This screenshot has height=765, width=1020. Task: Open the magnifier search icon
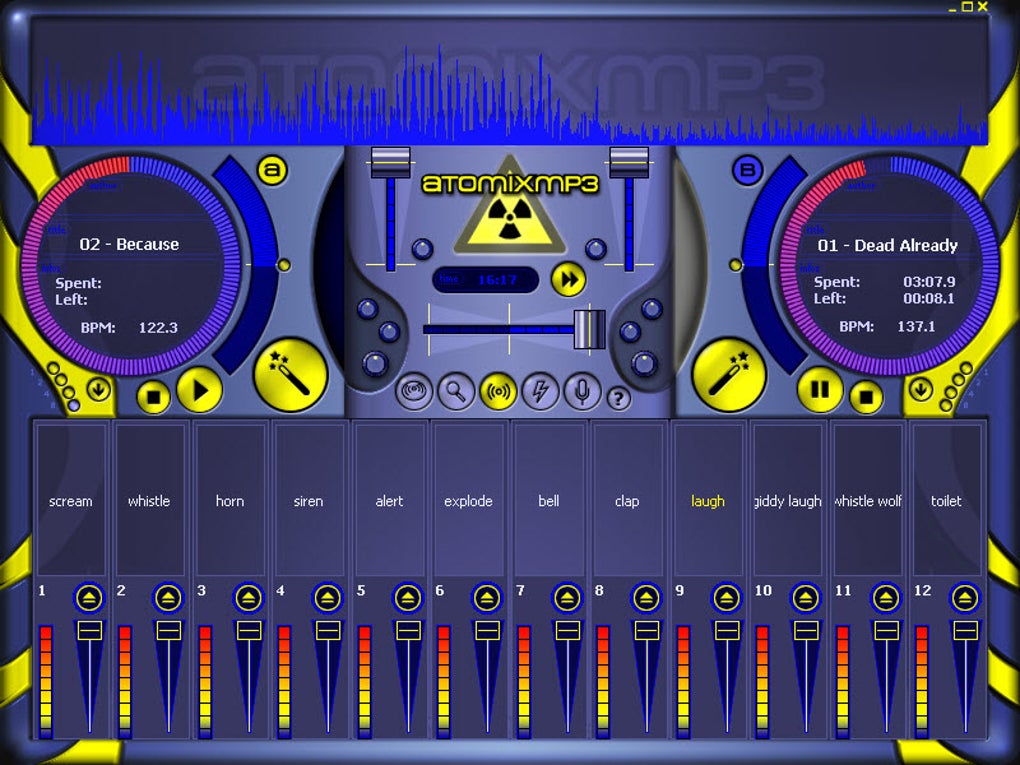[456, 391]
